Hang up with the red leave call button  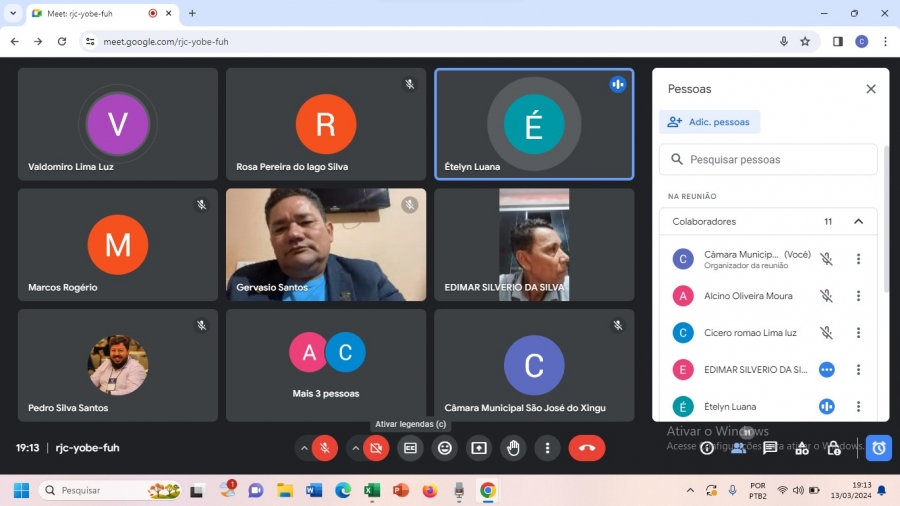587,448
